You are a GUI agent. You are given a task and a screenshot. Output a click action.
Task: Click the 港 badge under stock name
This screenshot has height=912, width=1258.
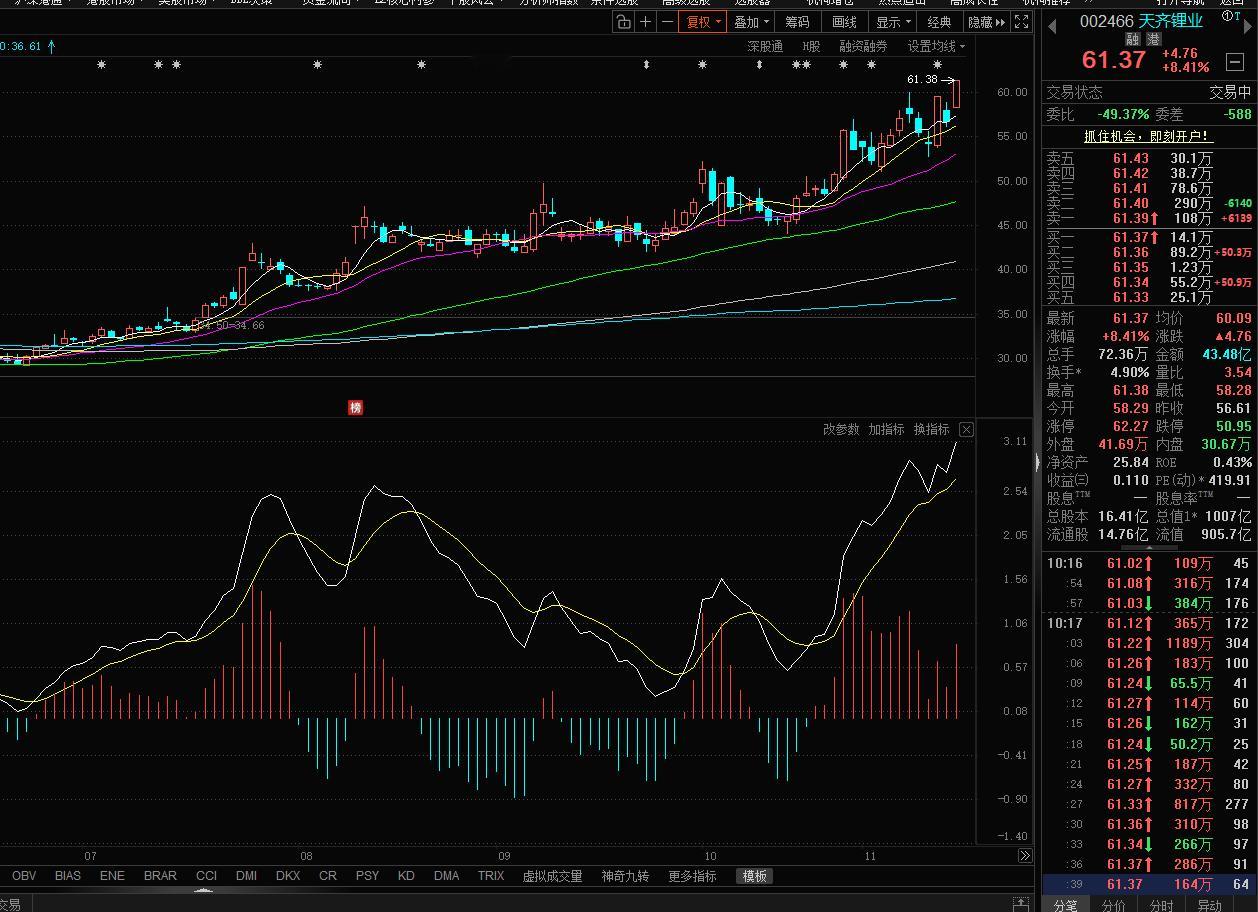click(1152, 39)
